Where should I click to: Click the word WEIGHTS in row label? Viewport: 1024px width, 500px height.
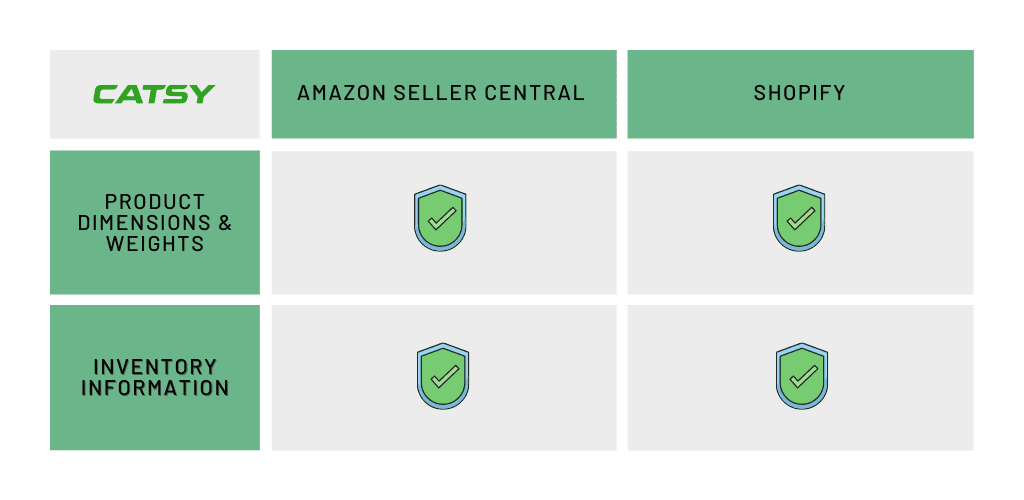click(155, 243)
